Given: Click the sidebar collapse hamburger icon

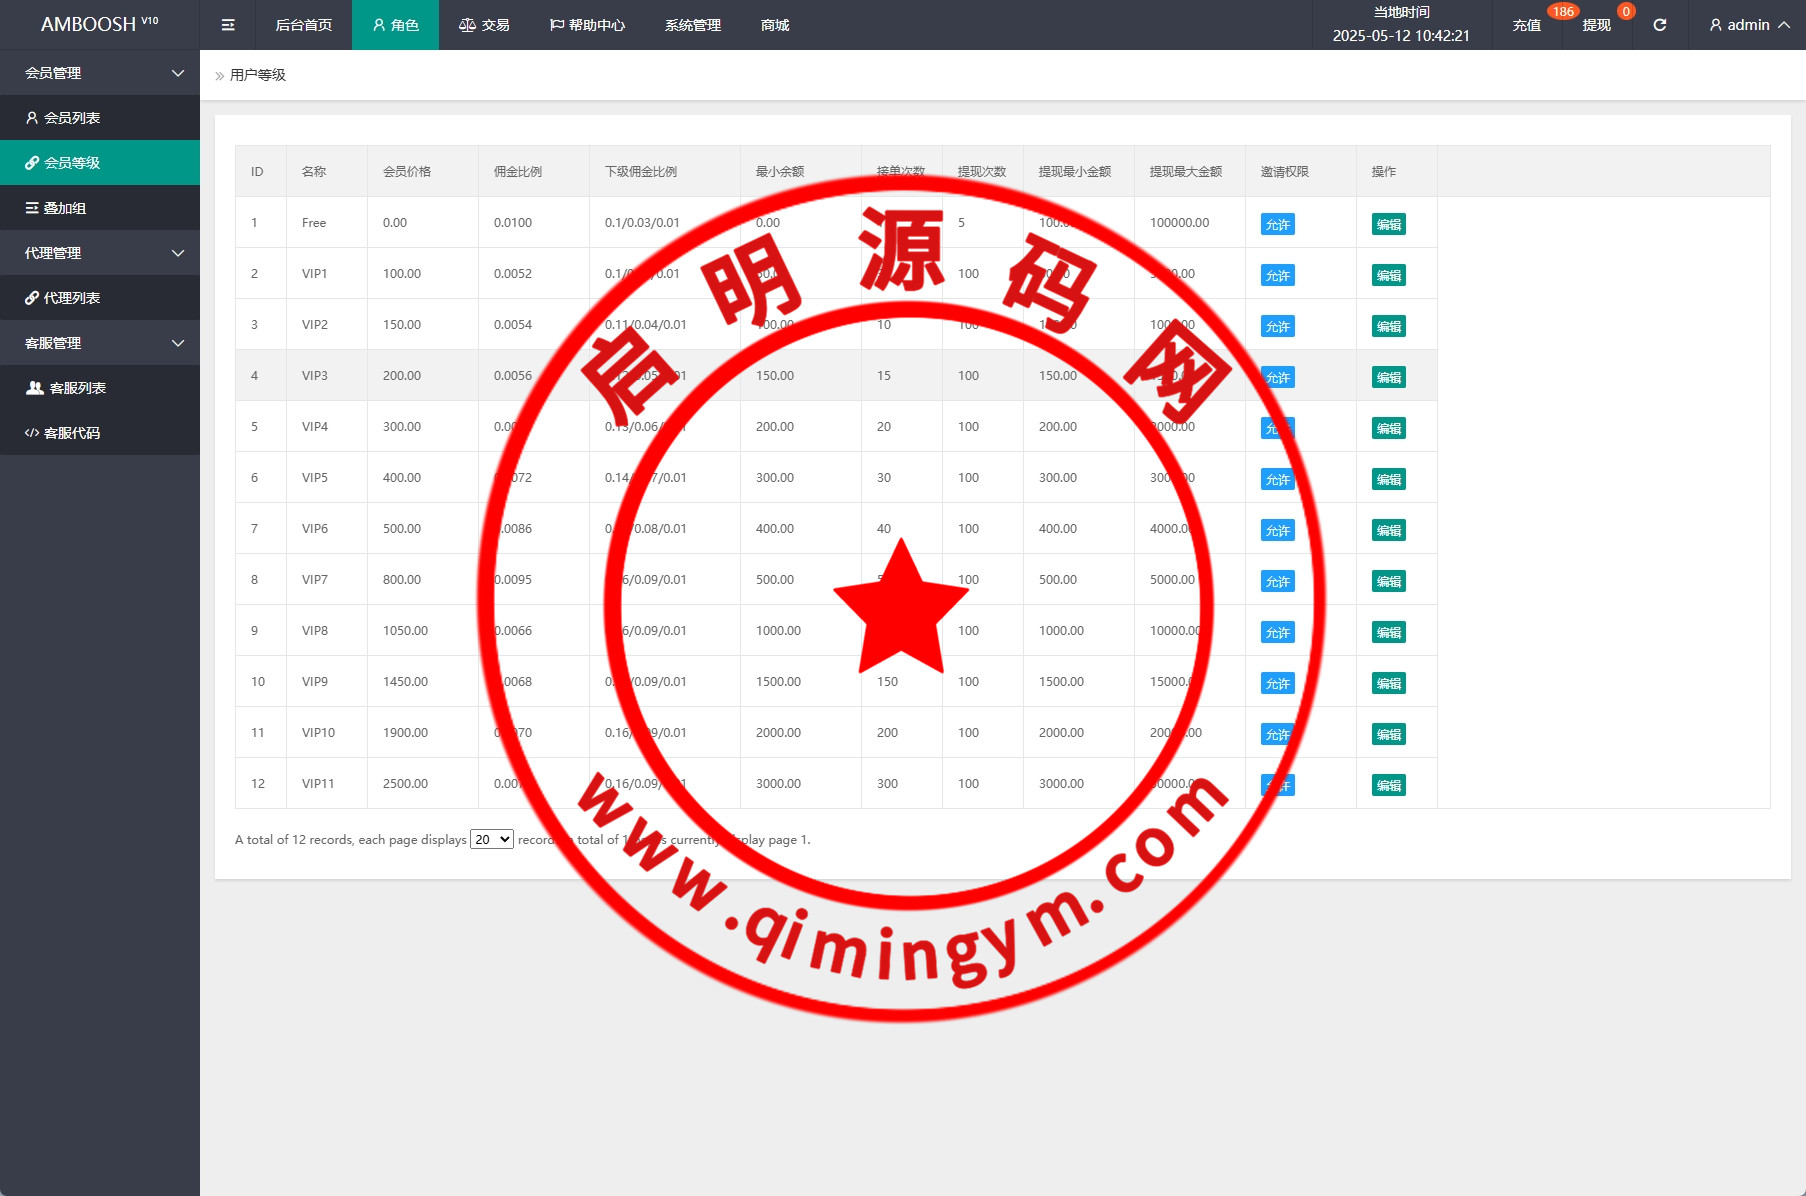Looking at the screenshot, I should point(228,25).
